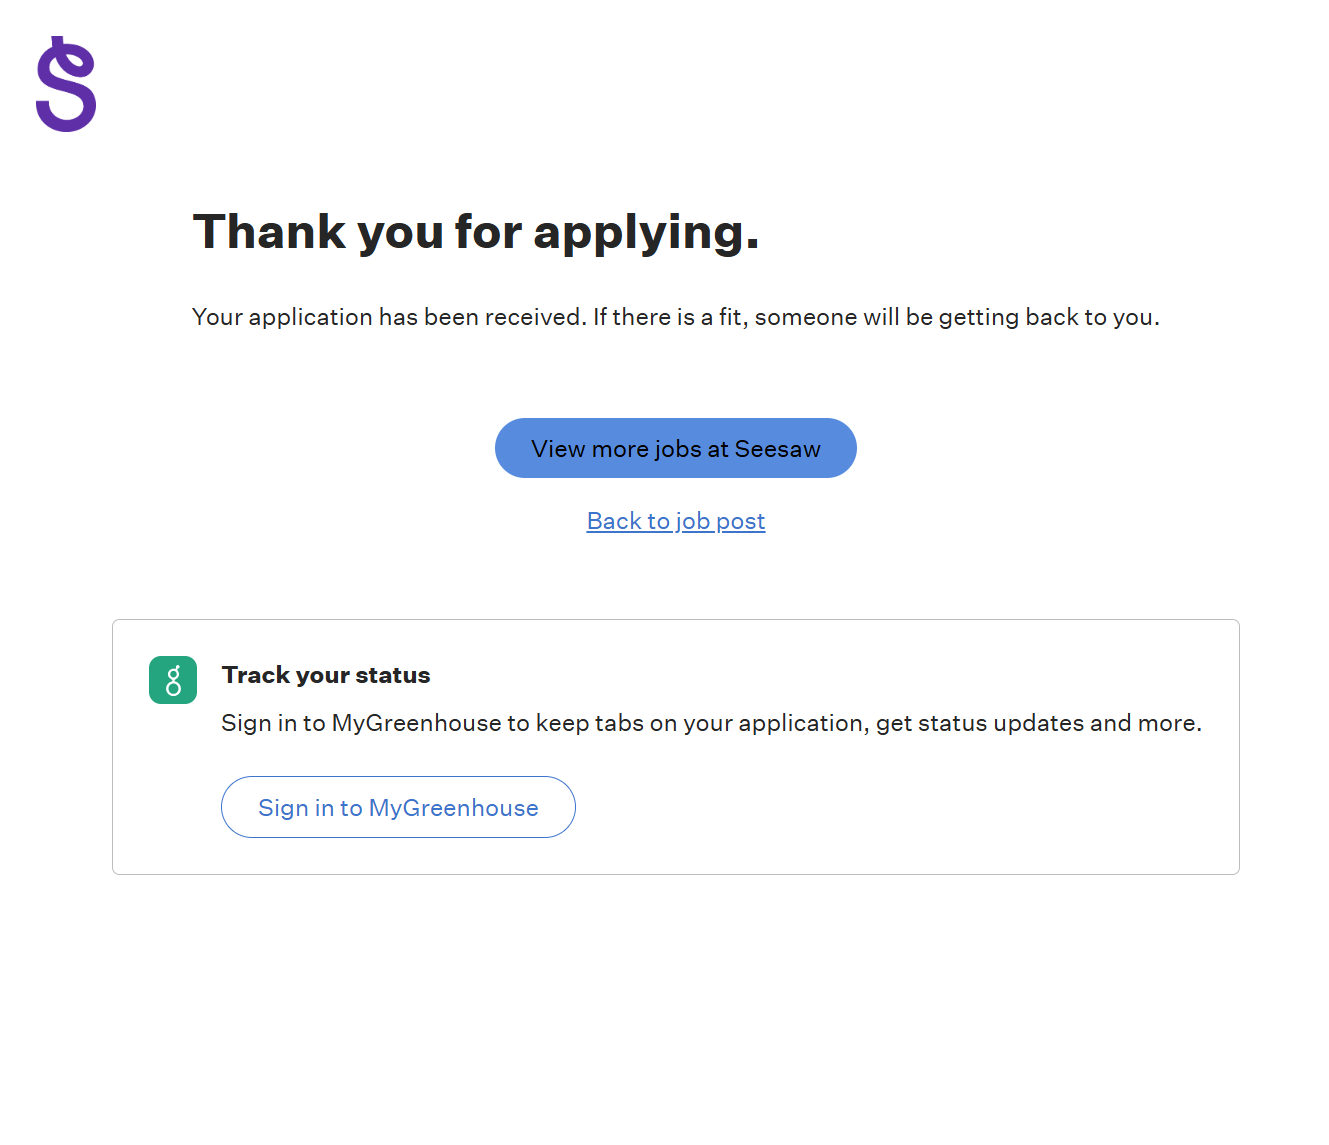Click the word "applying." in the main heading
Screen dimensions: 1329x1145
(x=646, y=232)
